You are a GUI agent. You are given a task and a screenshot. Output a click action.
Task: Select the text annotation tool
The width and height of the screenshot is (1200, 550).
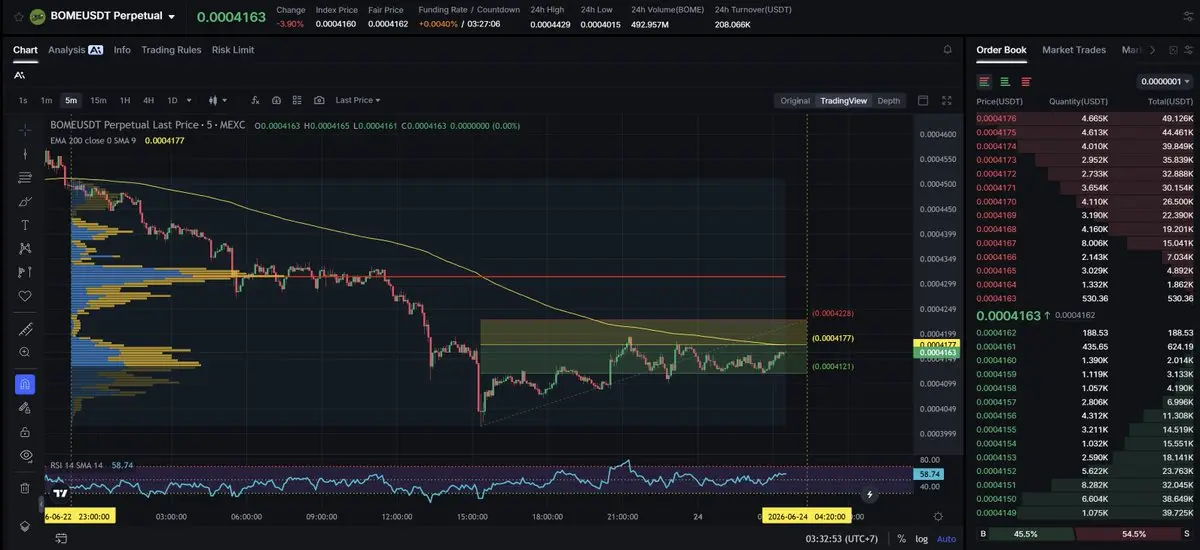coord(25,225)
